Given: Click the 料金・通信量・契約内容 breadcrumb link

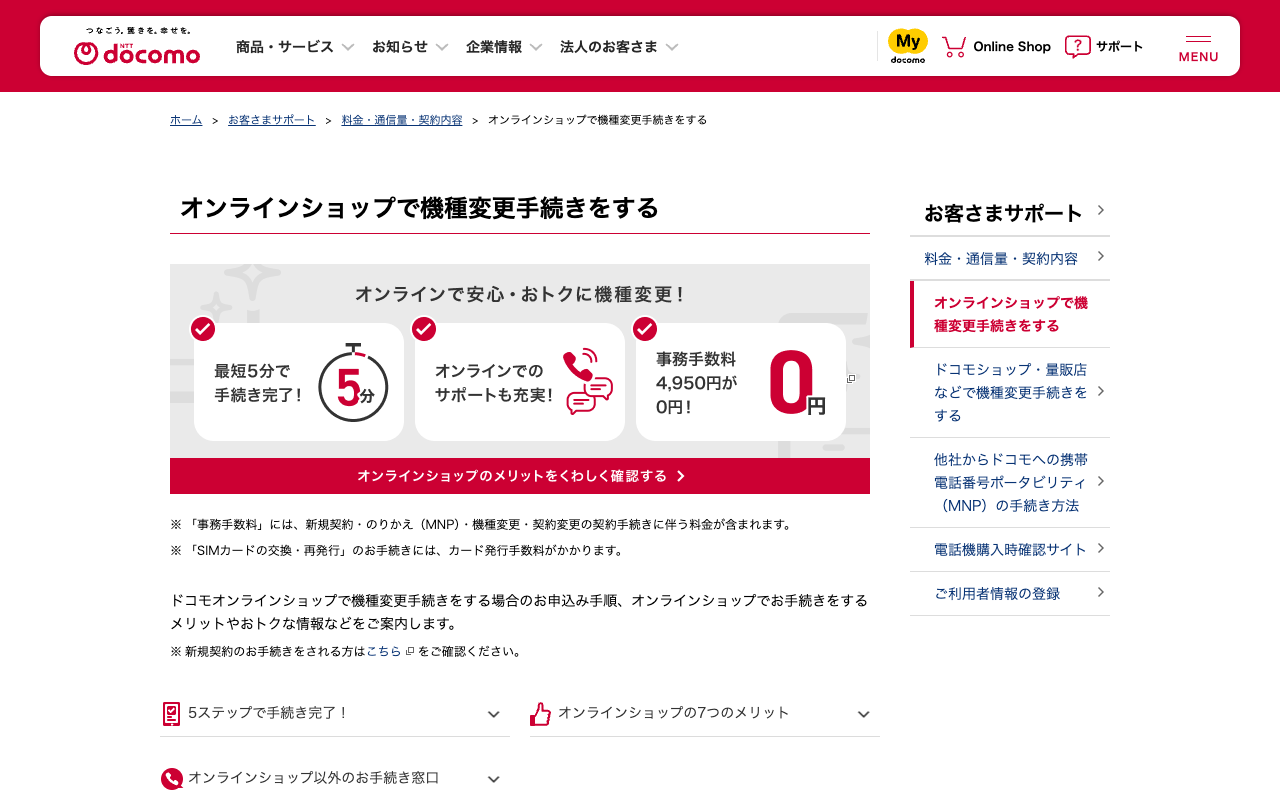Looking at the screenshot, I should coord(402,120).
